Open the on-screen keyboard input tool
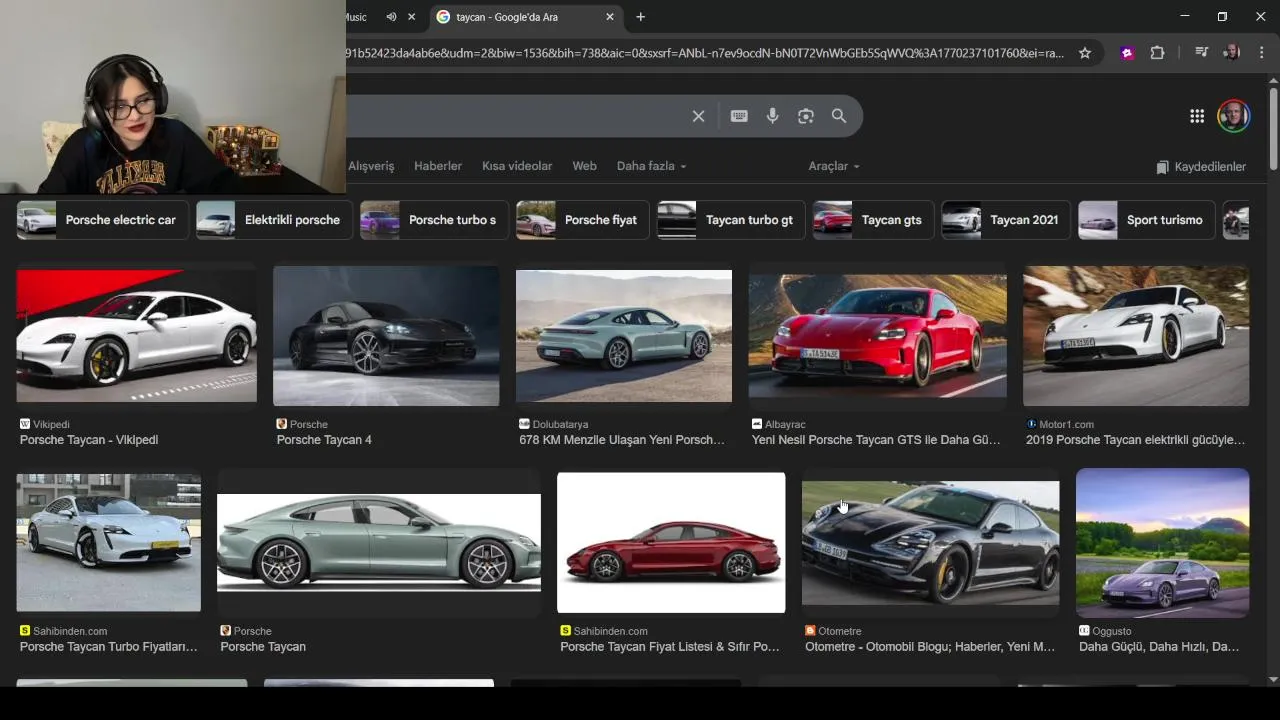The height and width of the screenshot is (720, 1280). pos(739,116)
